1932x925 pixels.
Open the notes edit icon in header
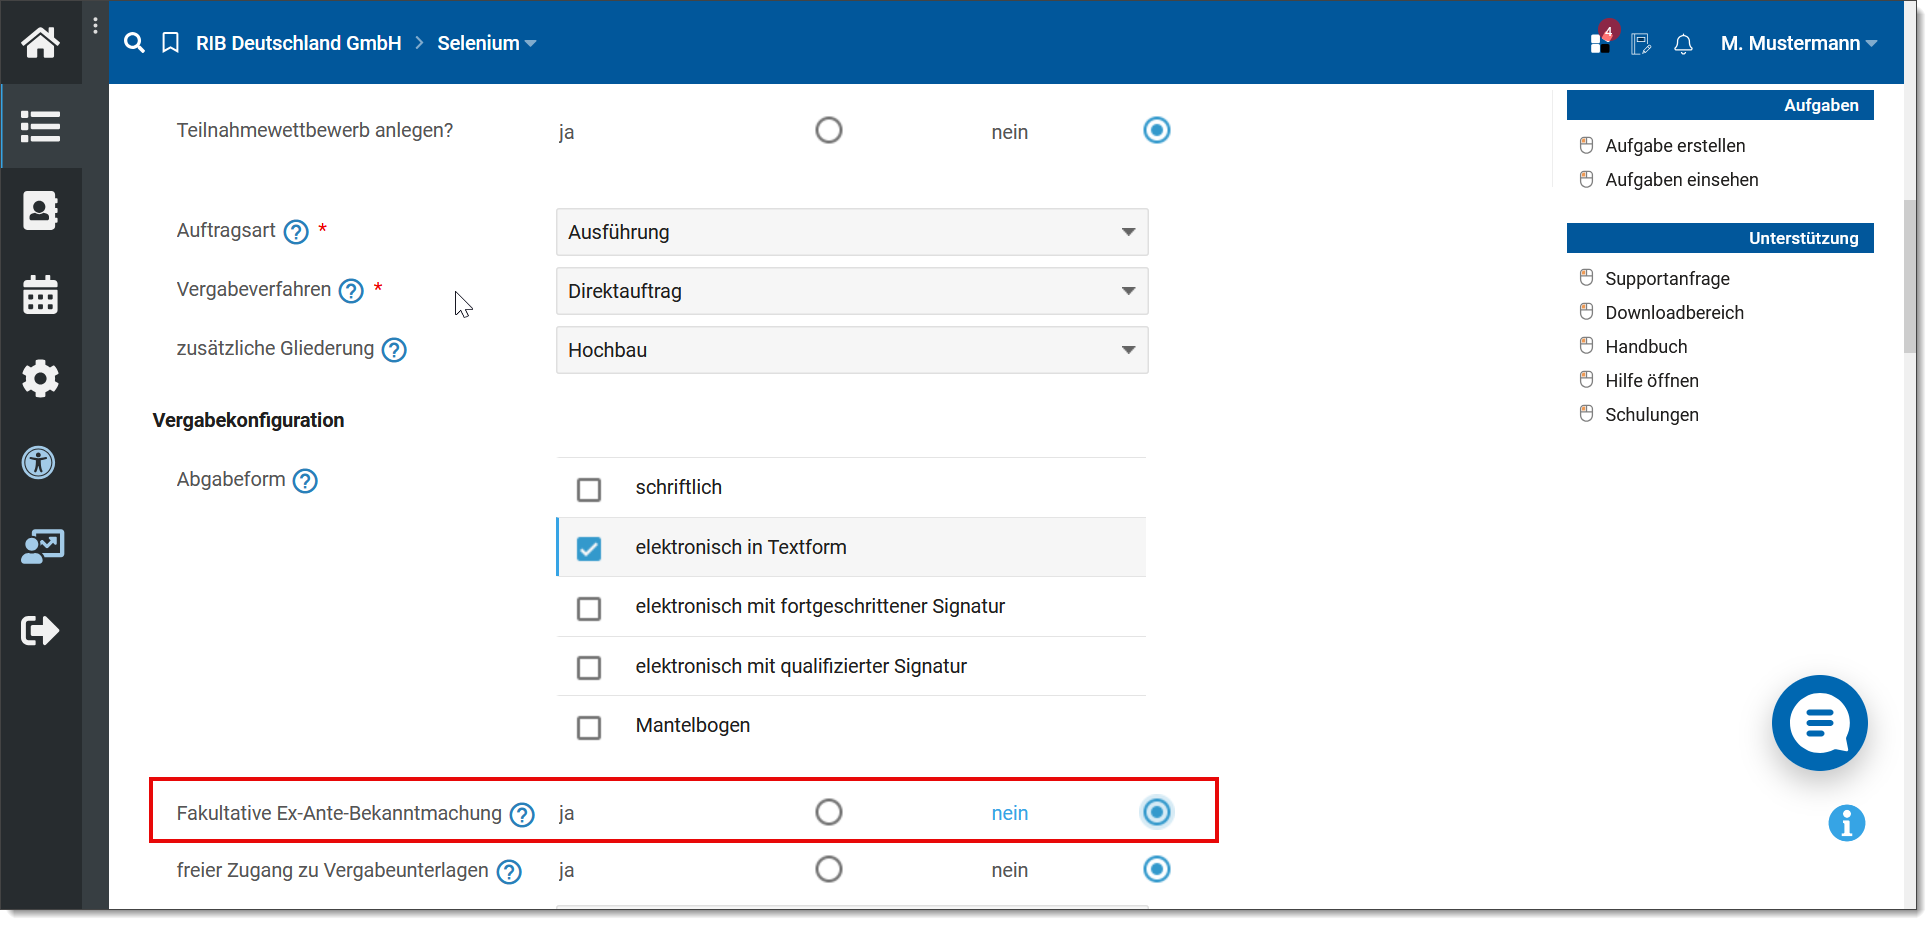1641,44
